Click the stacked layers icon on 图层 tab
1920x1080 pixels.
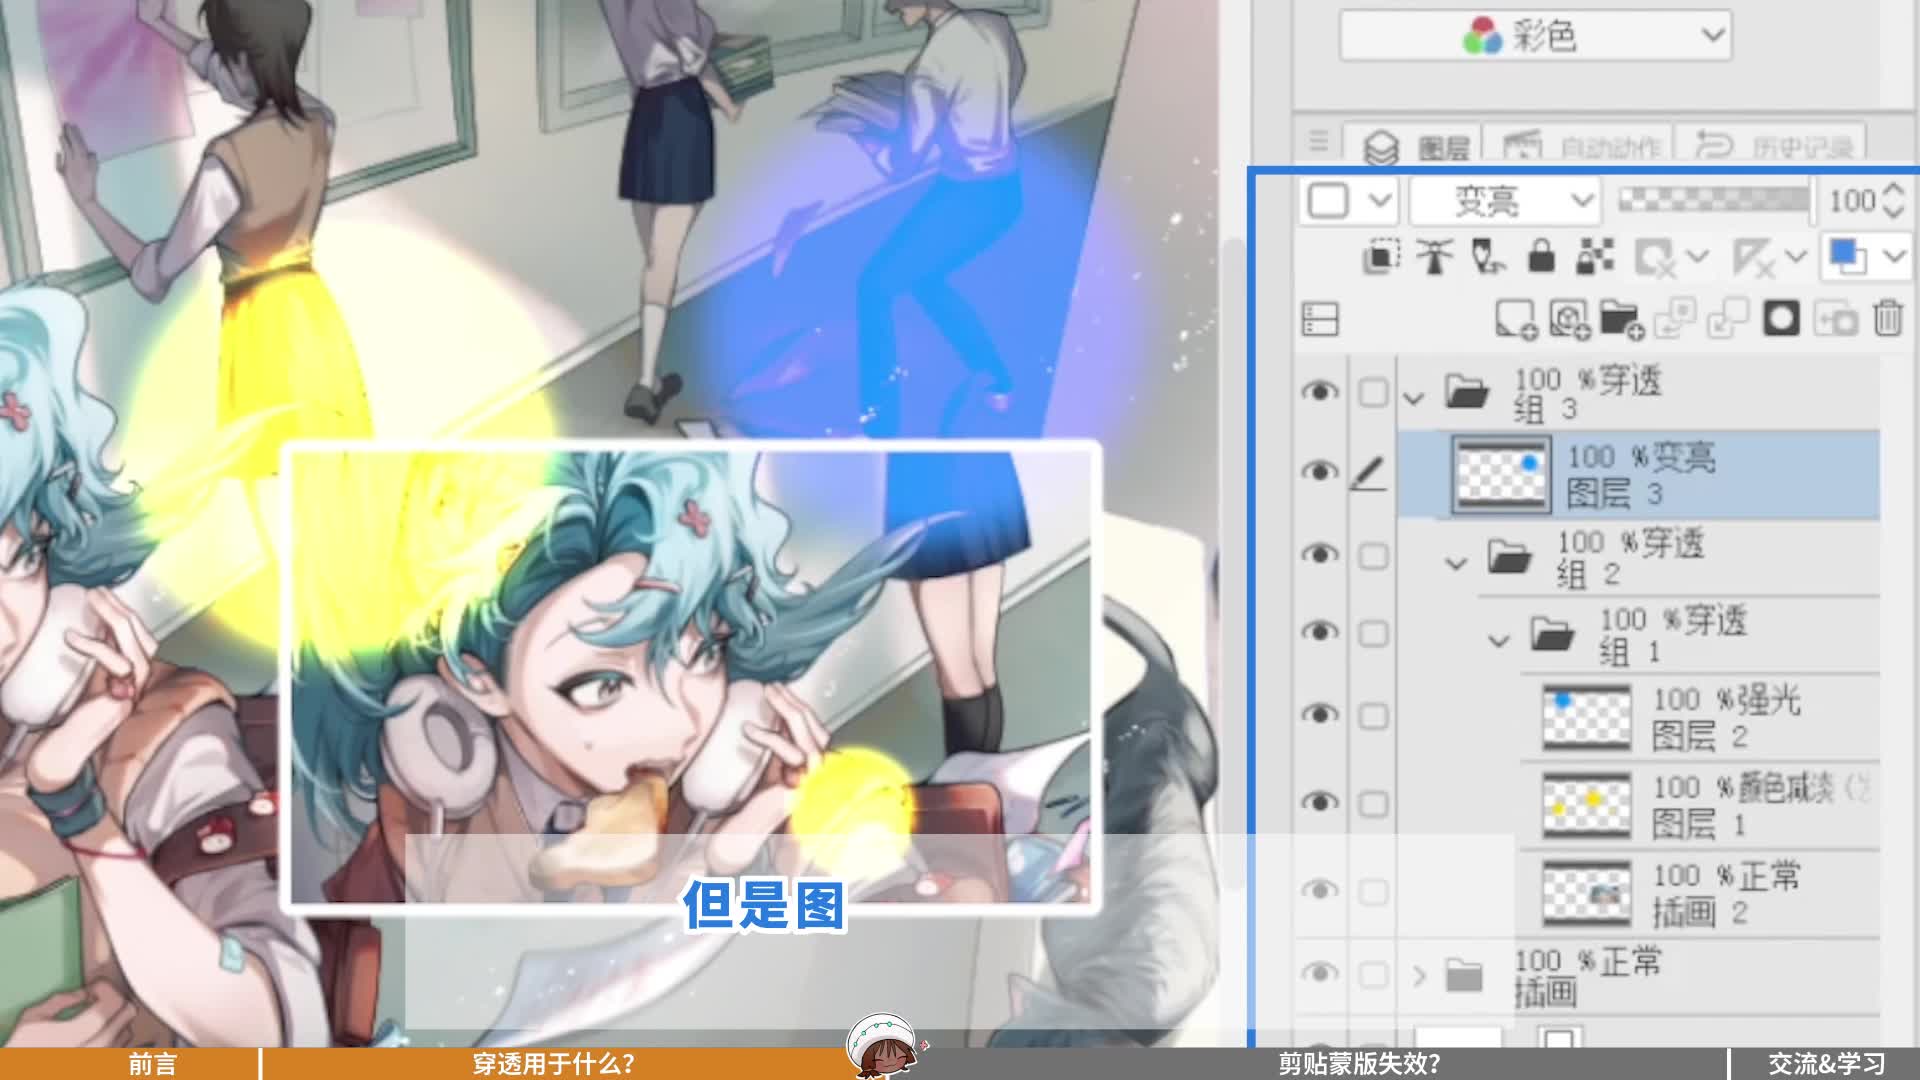point(1381,148)
